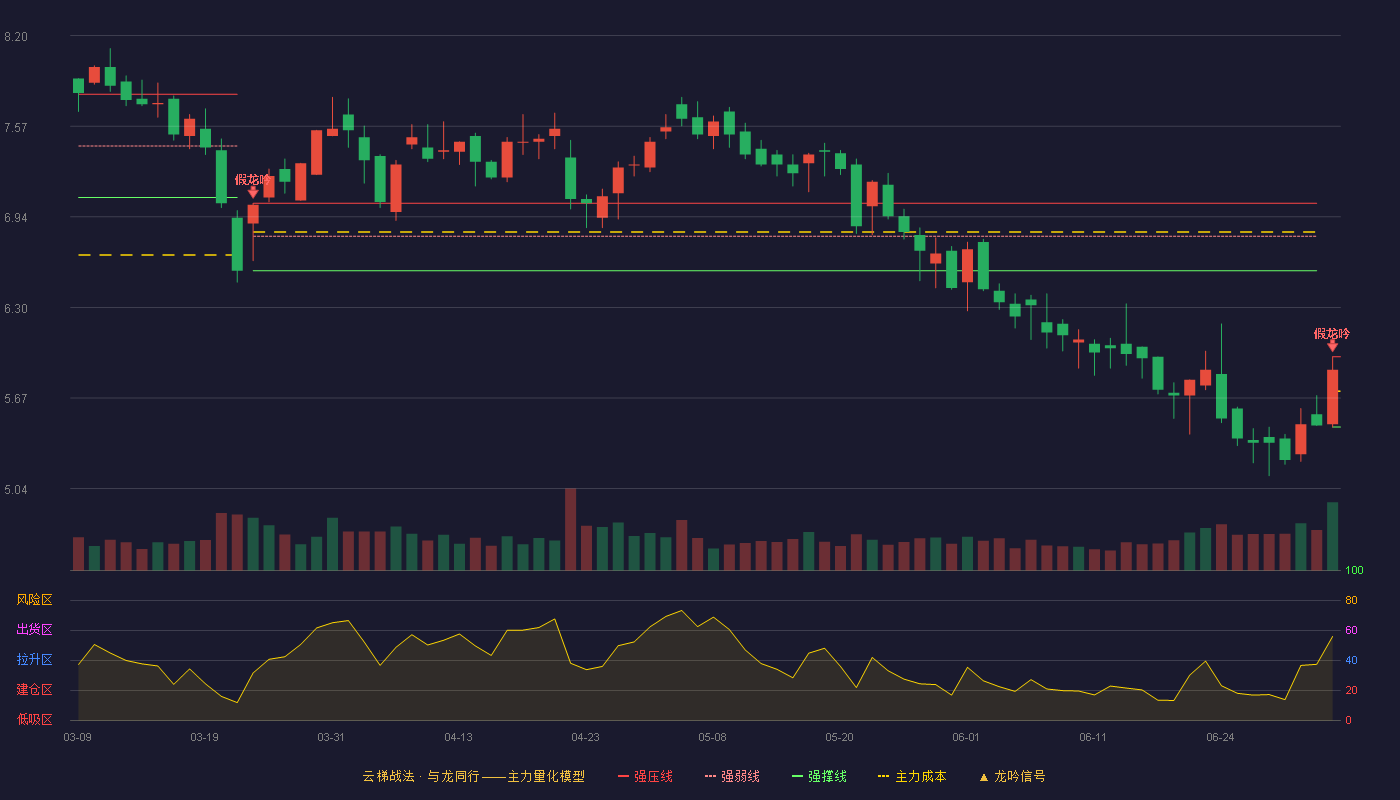Toggle the 主力成本 legend entry
The height and width of the screenshot is (800, 1400).
click(912, 776)
